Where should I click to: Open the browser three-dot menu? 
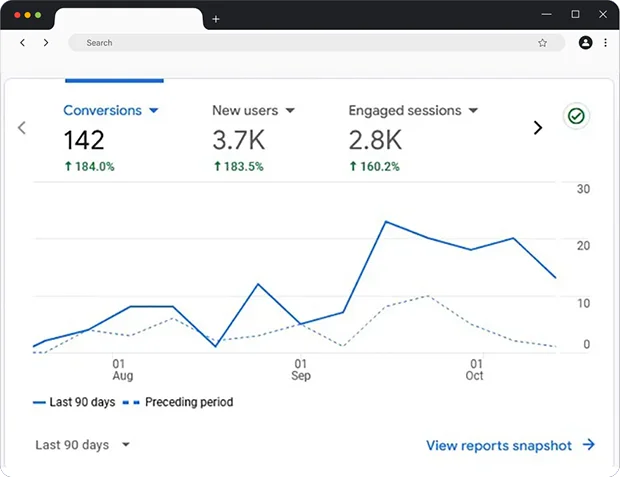click(605, 43)
